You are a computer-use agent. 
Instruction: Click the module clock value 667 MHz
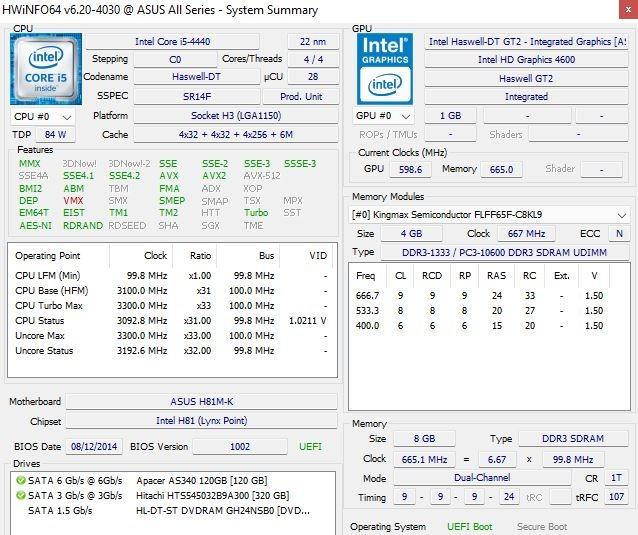tap(527, 234)
